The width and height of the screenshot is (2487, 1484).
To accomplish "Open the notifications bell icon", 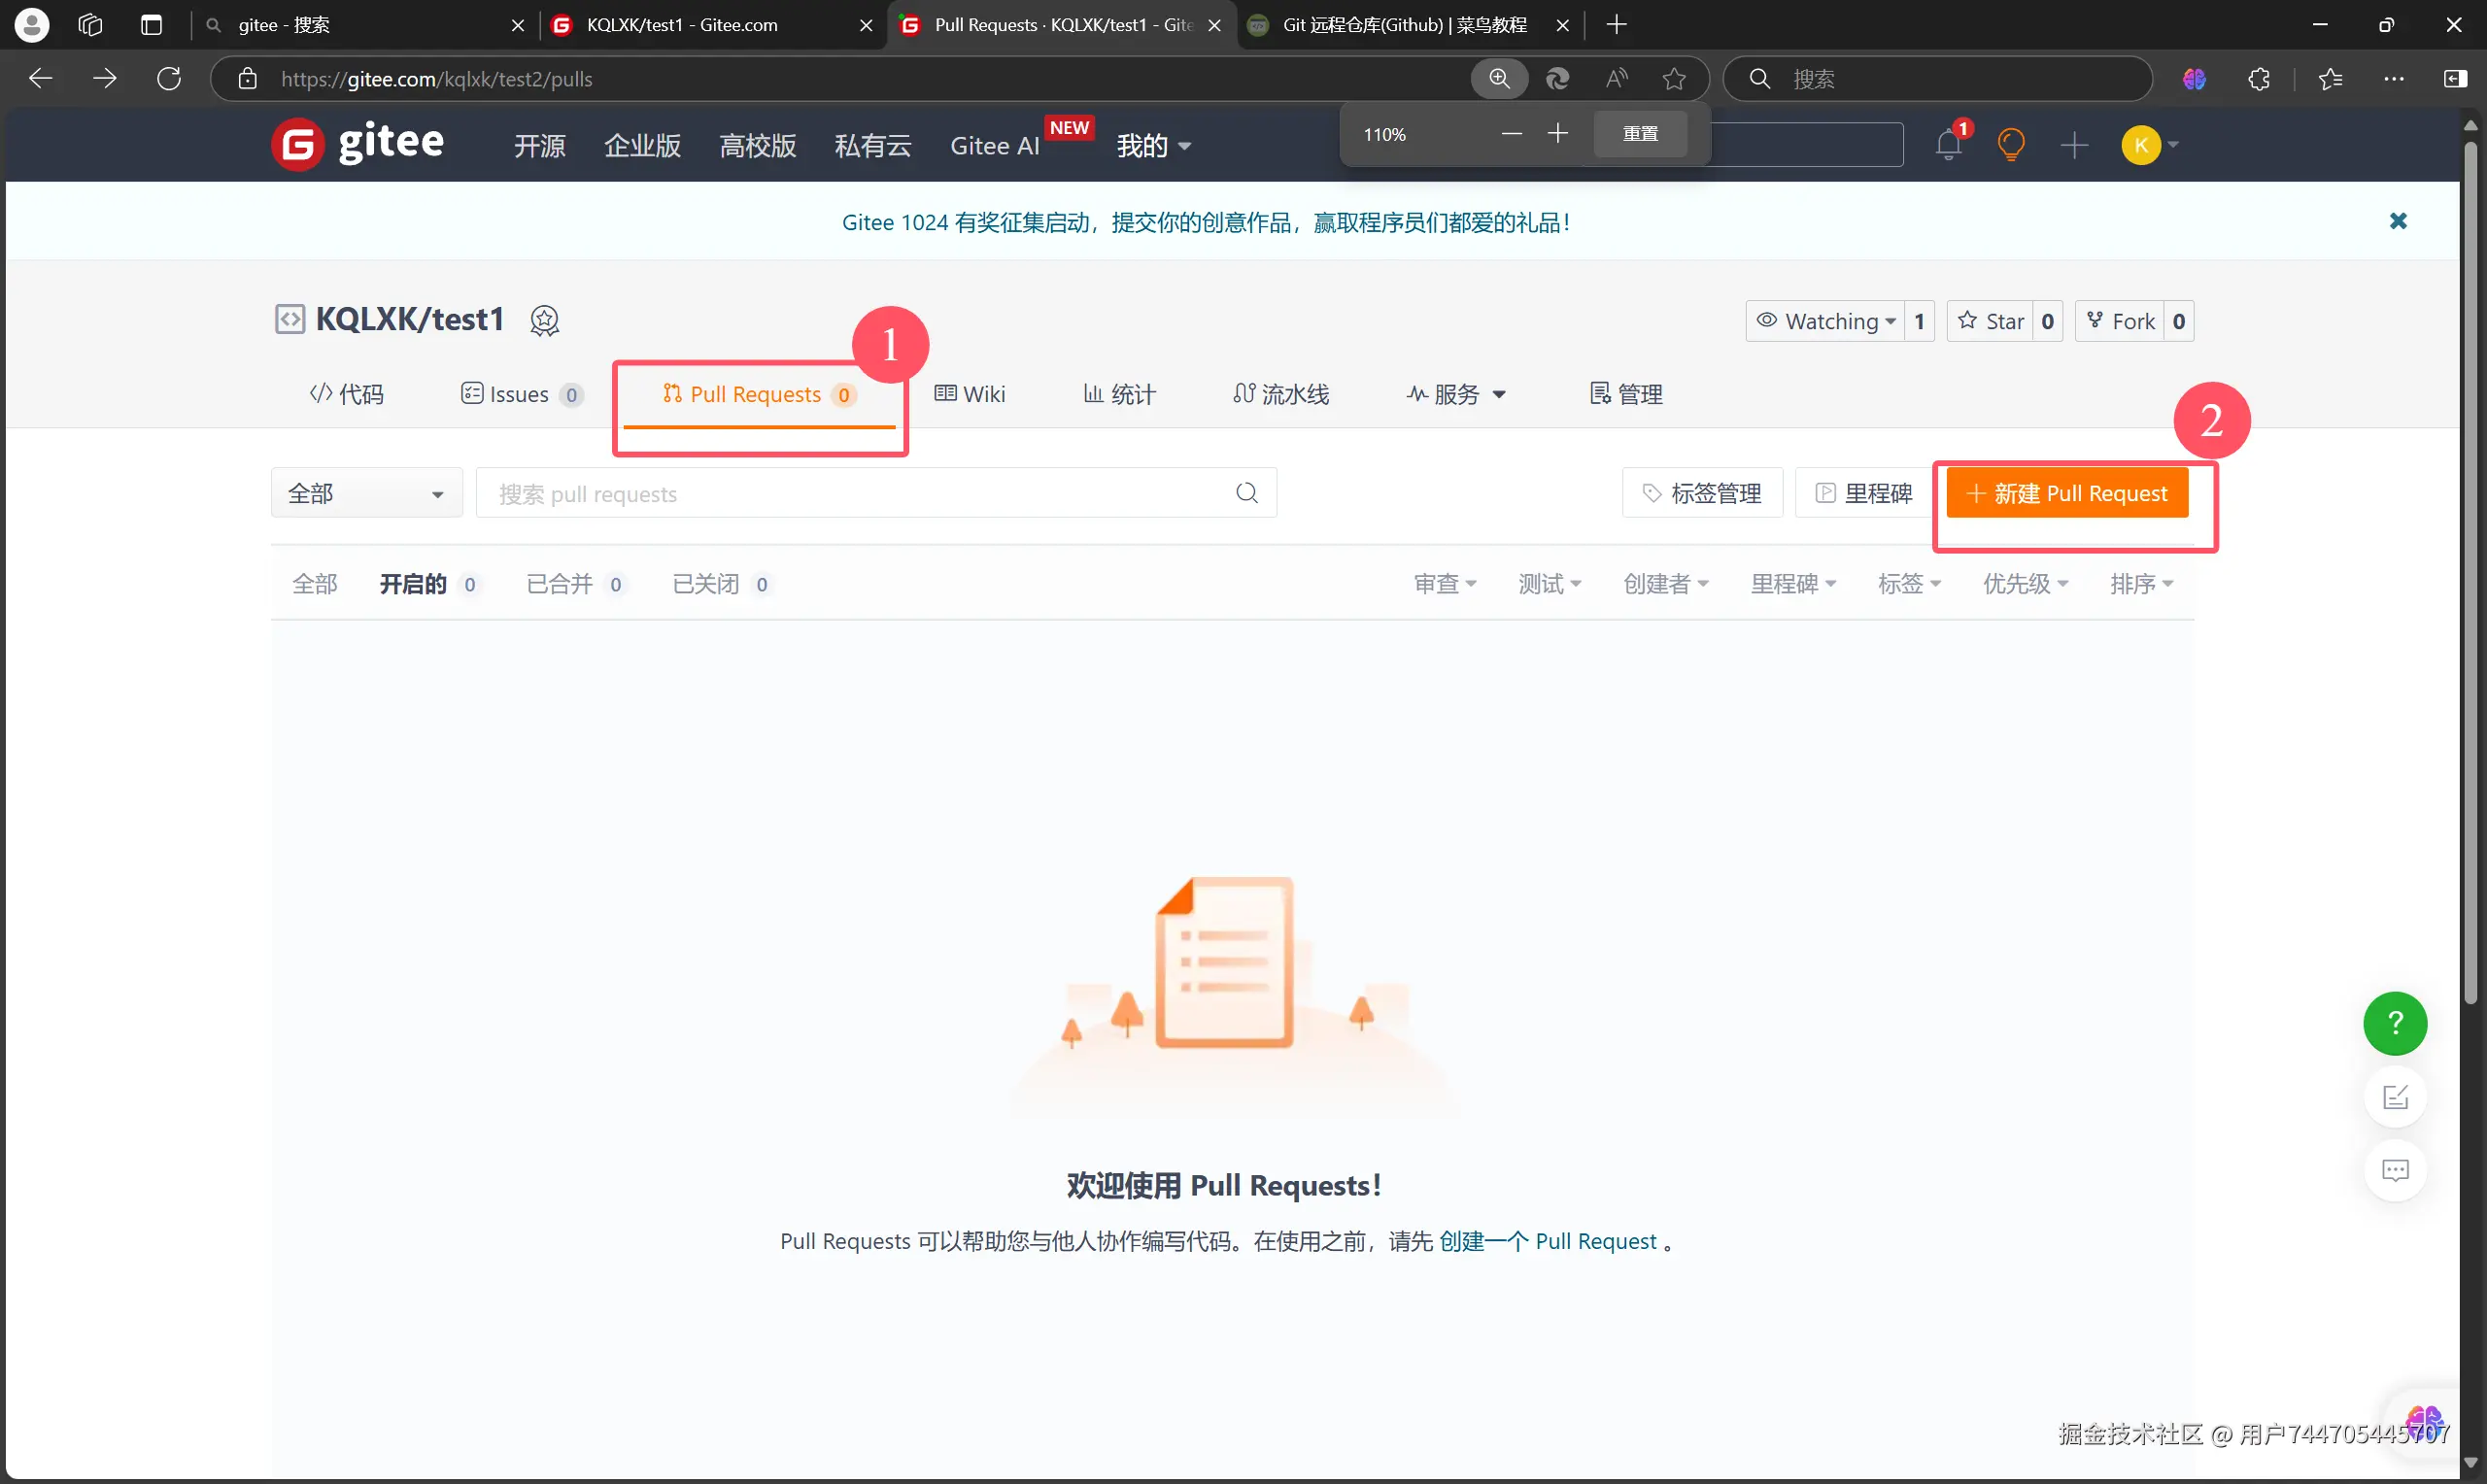I will tap(1947, 146).
